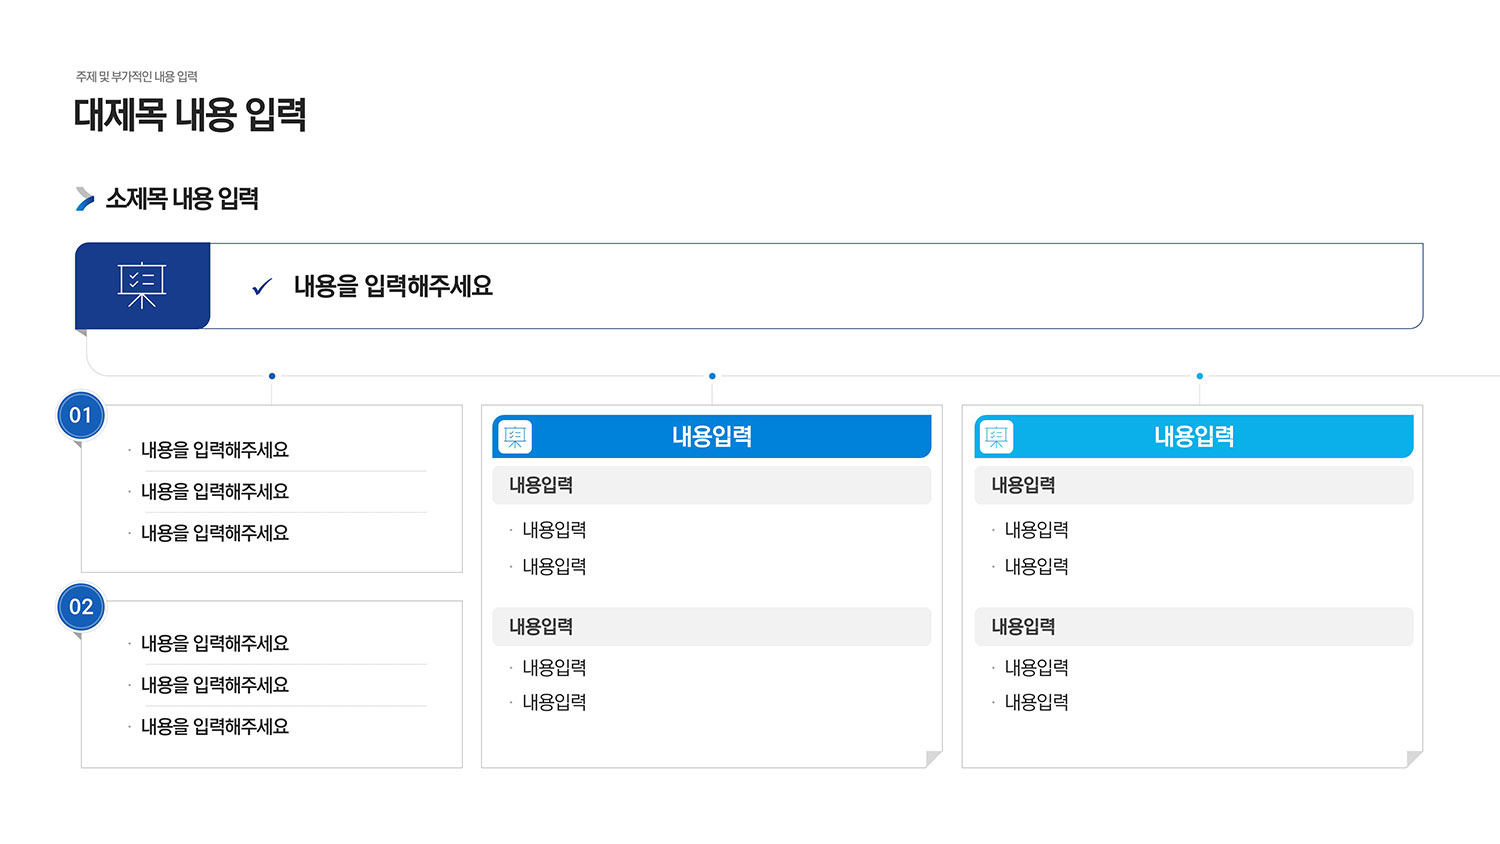Click the 내용입력 title in the sky-blue header bar
1500x844 pixels.
1194,437
